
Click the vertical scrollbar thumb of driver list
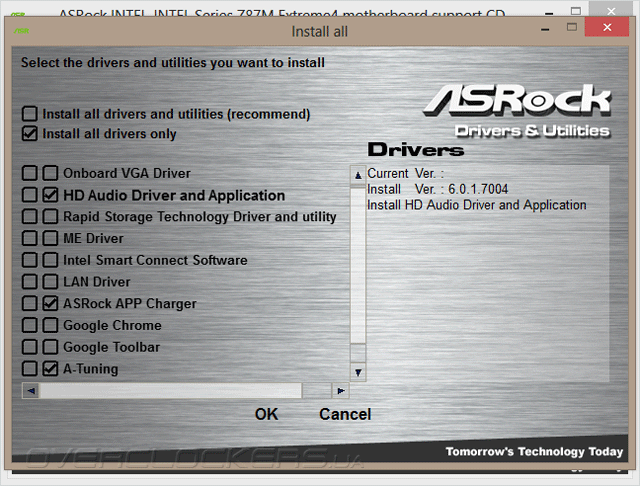click(x=358, y=266)
